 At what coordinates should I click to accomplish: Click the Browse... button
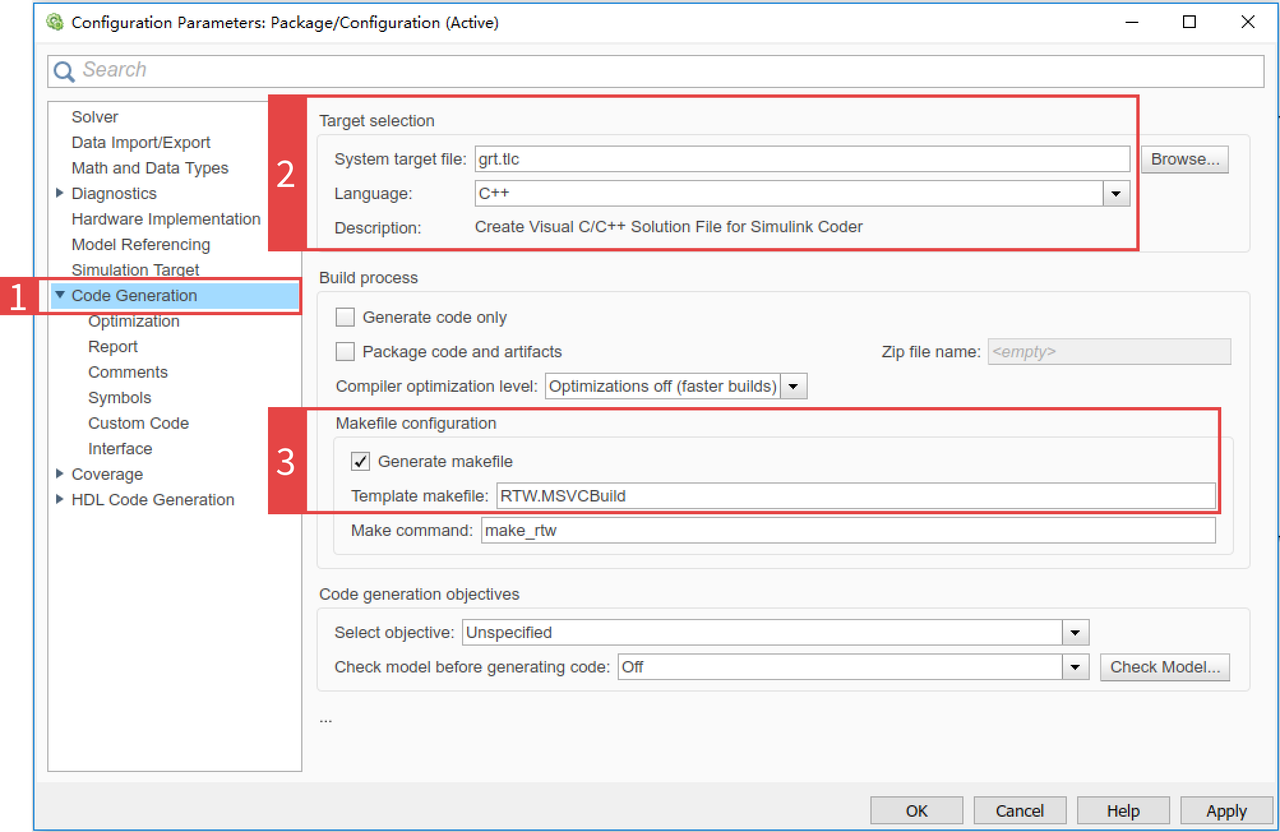click(x=1184, y=159)
